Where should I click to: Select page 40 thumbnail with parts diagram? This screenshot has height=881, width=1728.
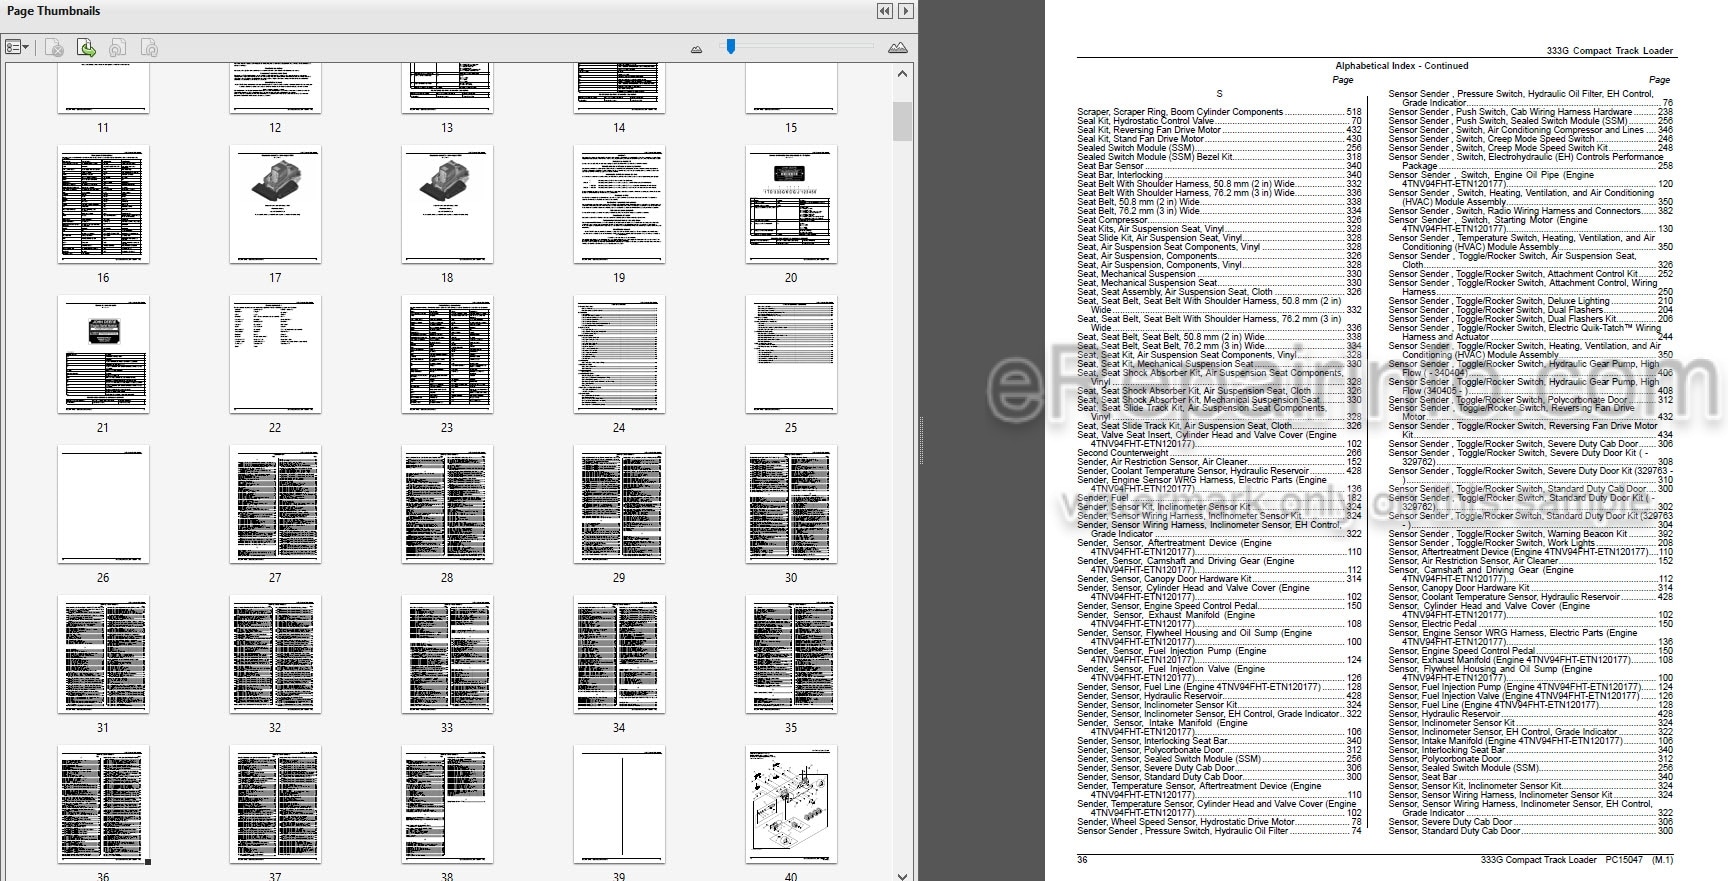pyautogui.click(x=791, y=804)
